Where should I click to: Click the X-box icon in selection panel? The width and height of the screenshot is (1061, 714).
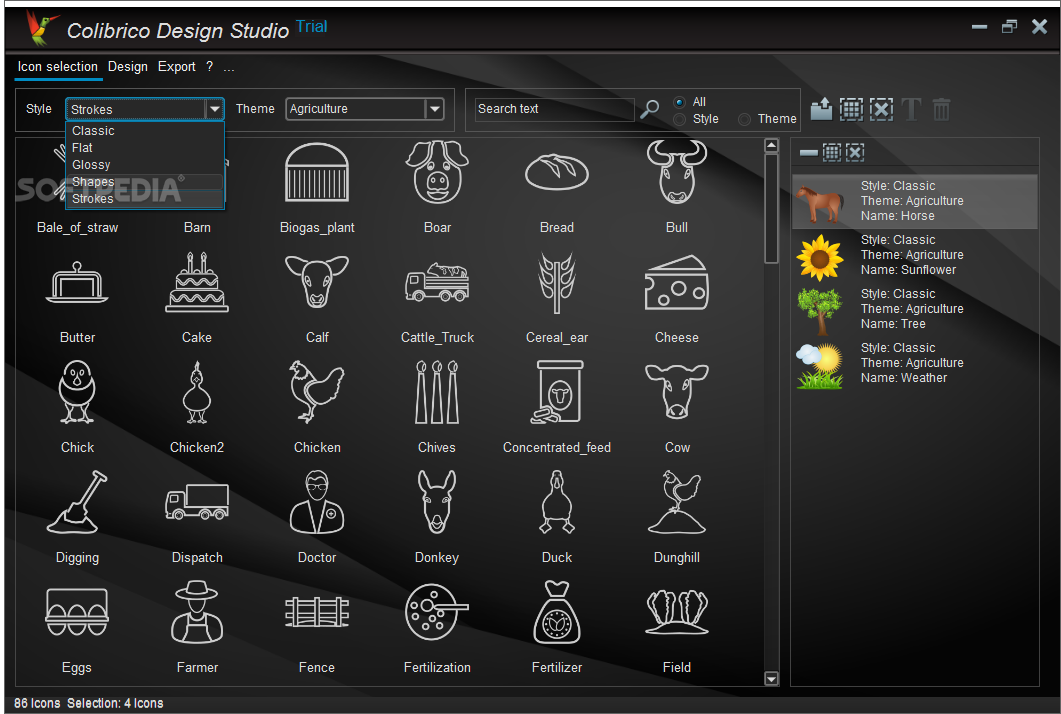click(855, 152)
